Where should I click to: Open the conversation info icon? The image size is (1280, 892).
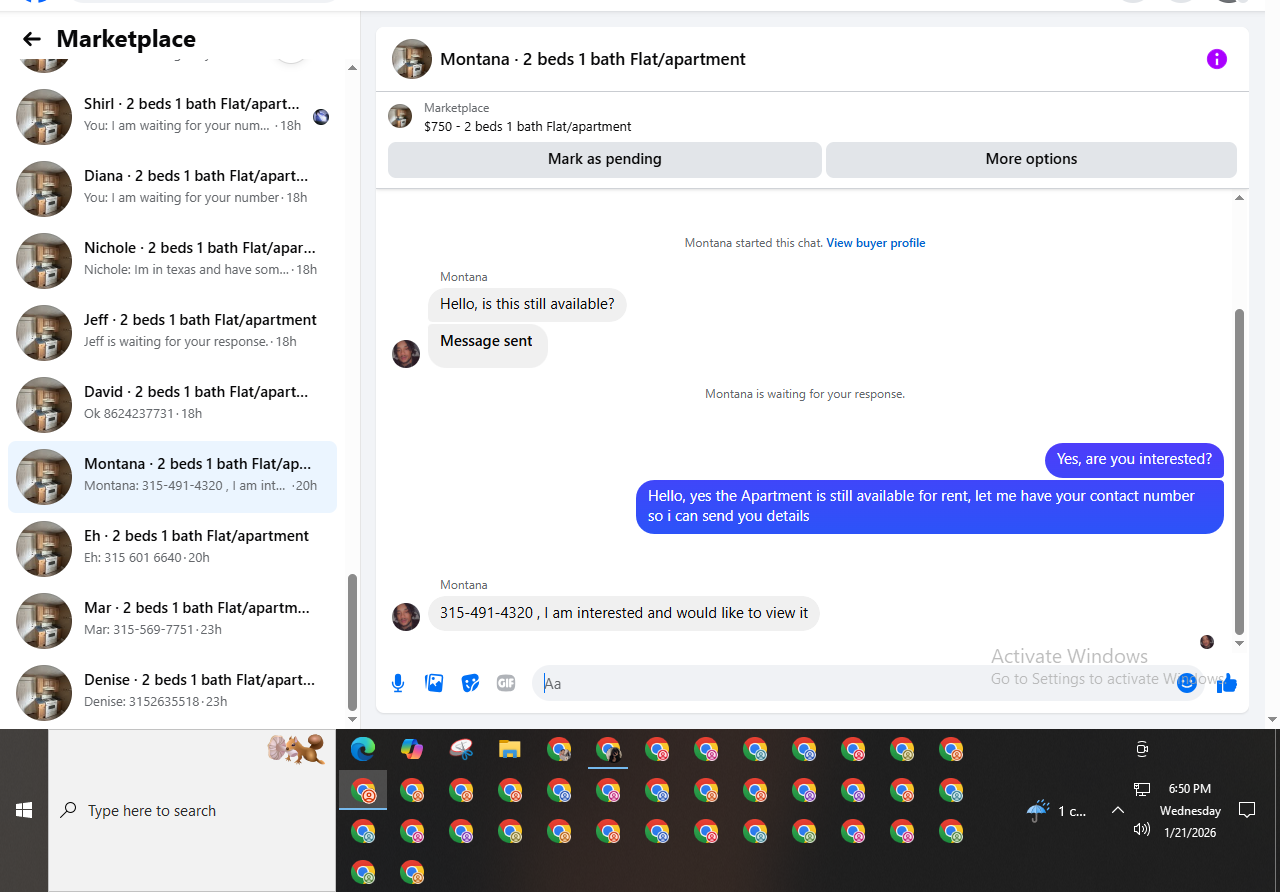point(1216,59)
